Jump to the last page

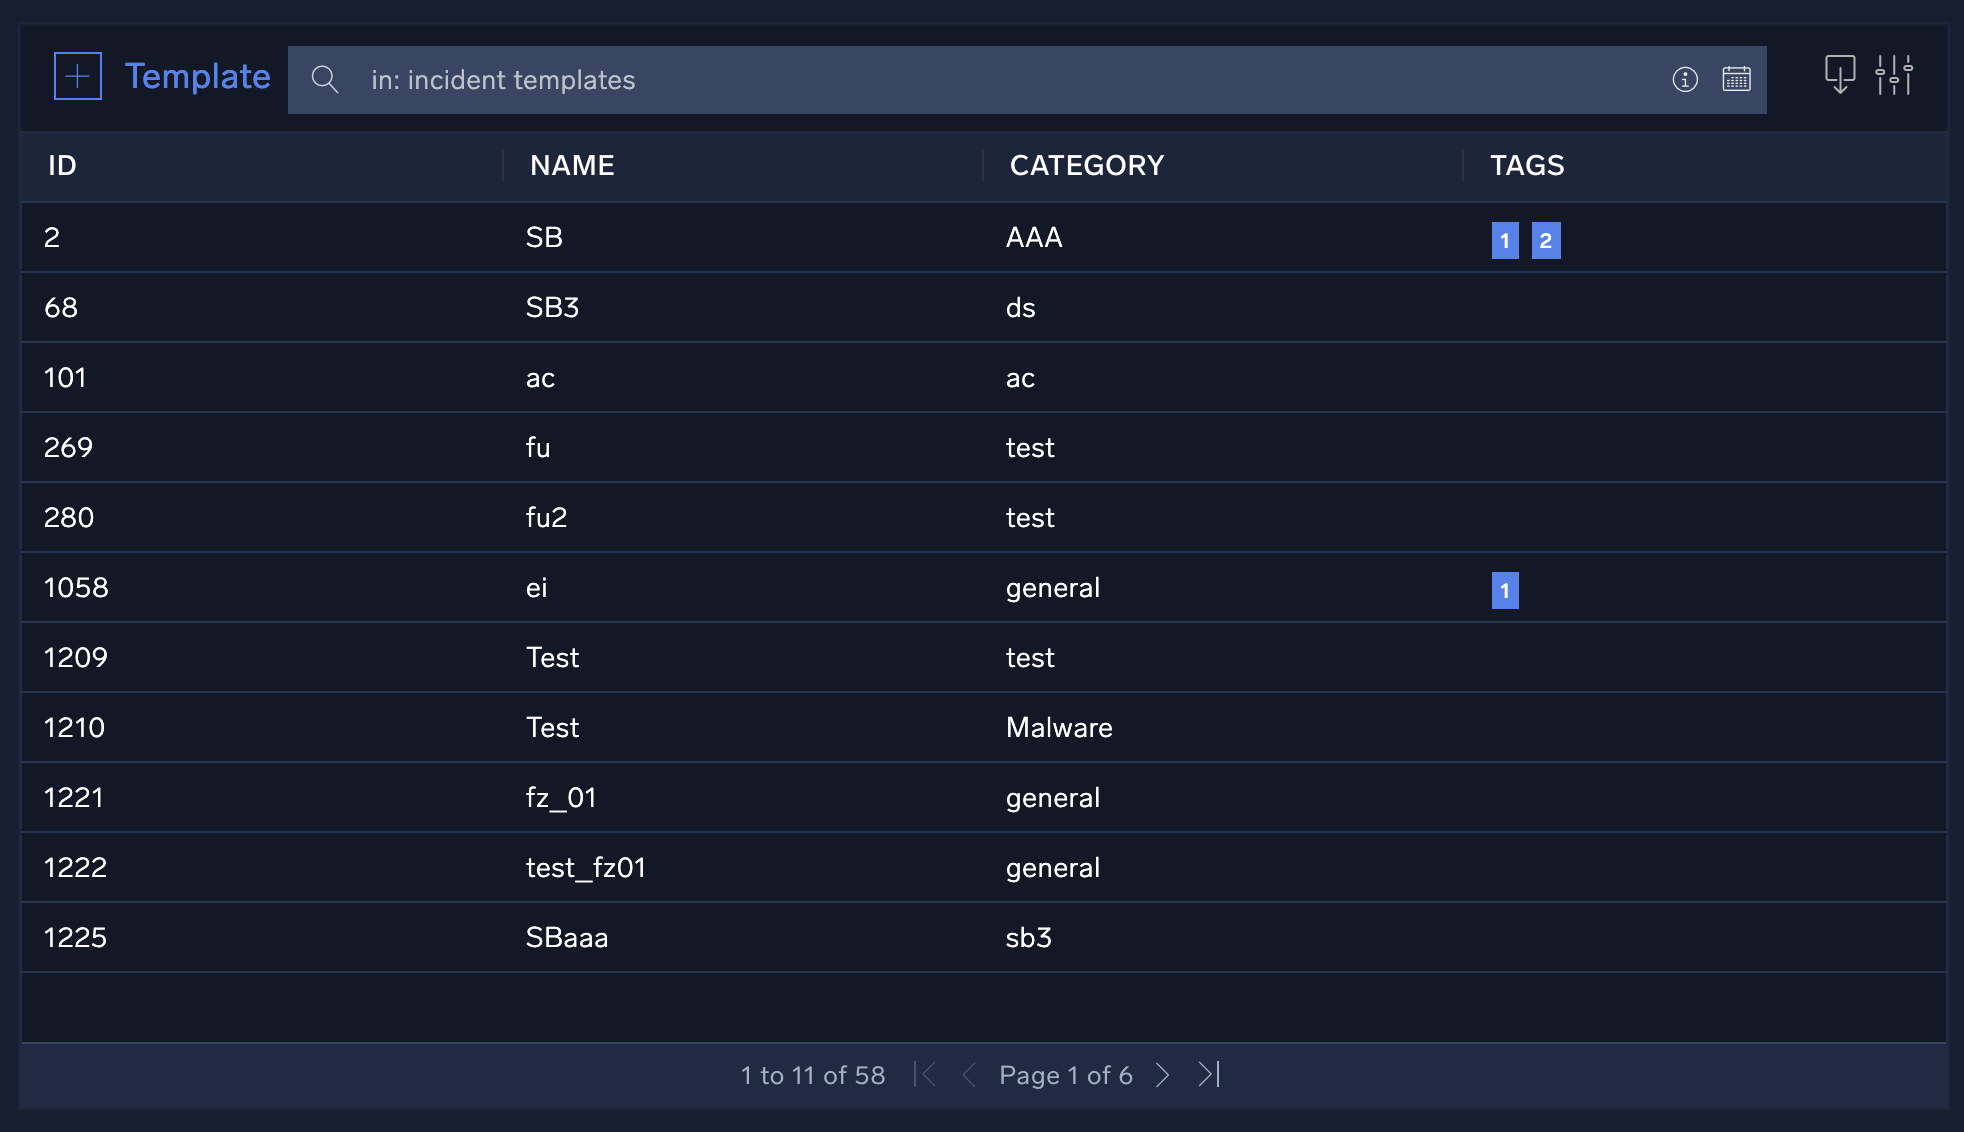(1209, 1075)
